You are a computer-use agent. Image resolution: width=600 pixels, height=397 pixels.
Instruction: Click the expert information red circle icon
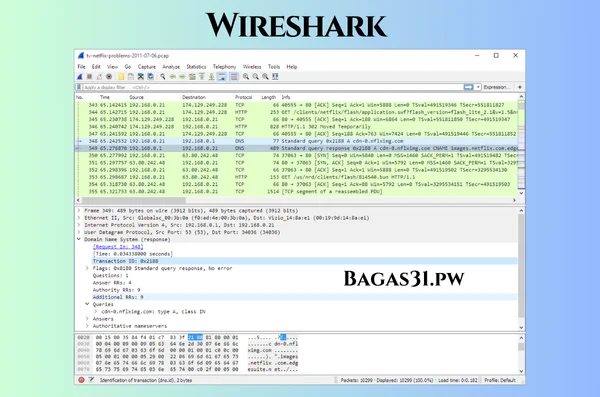[81, 380]
